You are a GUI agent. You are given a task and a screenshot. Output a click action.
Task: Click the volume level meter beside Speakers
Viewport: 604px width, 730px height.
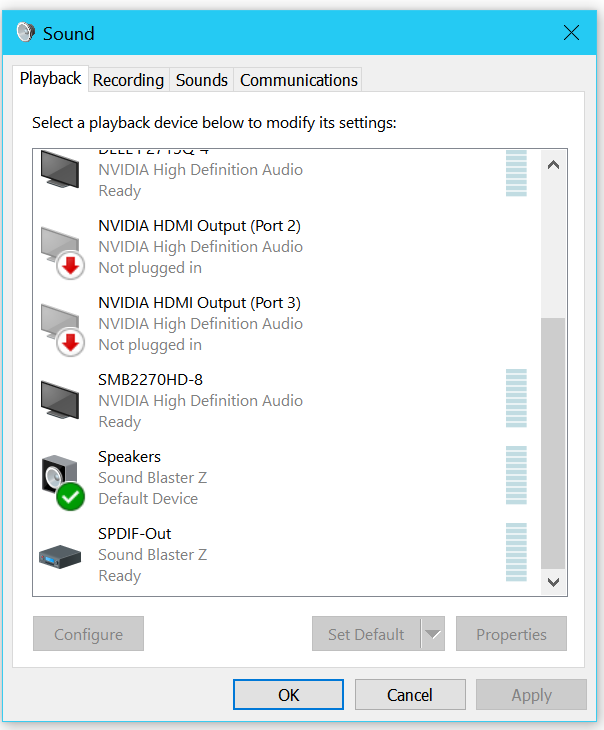pyautogui.click(x=516, y=475)
